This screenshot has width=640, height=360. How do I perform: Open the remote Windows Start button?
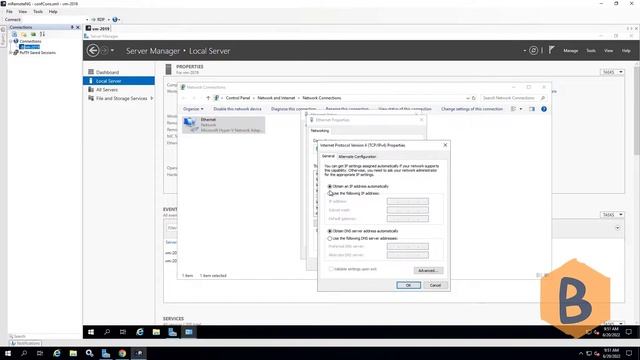click(91, 332)
